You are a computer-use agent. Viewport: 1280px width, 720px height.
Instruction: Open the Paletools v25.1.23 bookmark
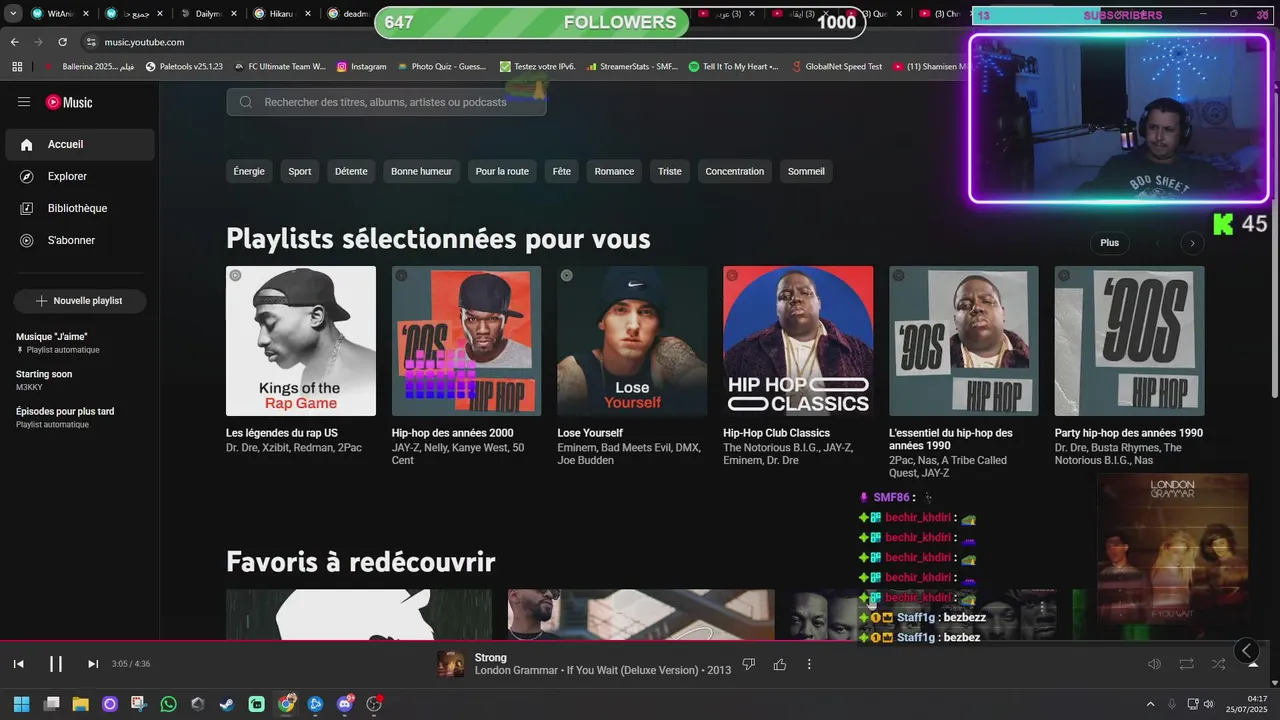tap(184, 66)
